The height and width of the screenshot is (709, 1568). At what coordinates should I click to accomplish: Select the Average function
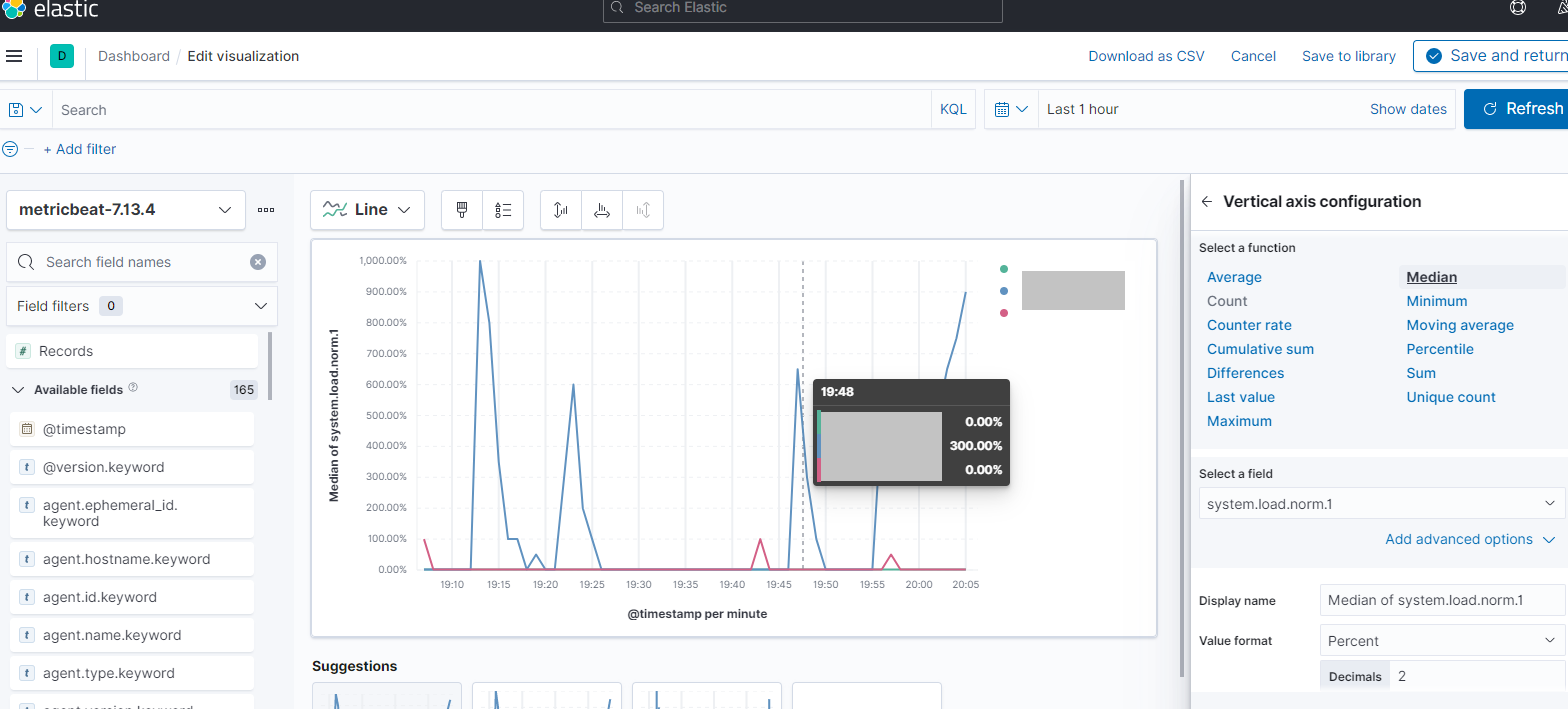tap(1234, 277)
